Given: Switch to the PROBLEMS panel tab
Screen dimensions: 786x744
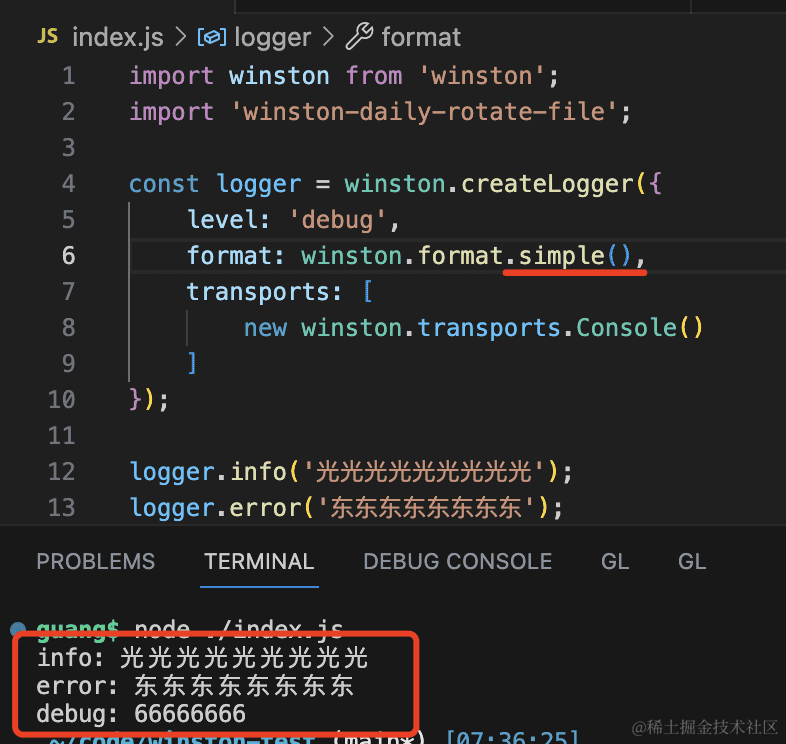Looking at the screenshot, I should (x=96, y=562).
